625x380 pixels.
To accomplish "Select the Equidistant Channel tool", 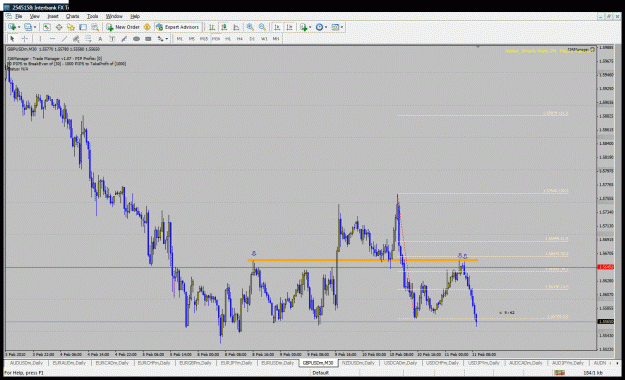I will pyautogui.click(x=76, y=39).
